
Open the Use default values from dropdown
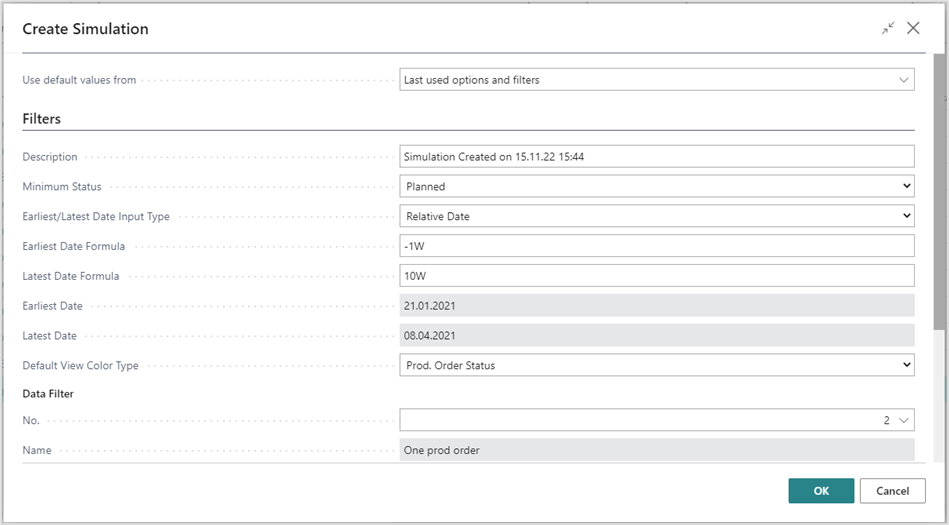(x=657, y=79)
